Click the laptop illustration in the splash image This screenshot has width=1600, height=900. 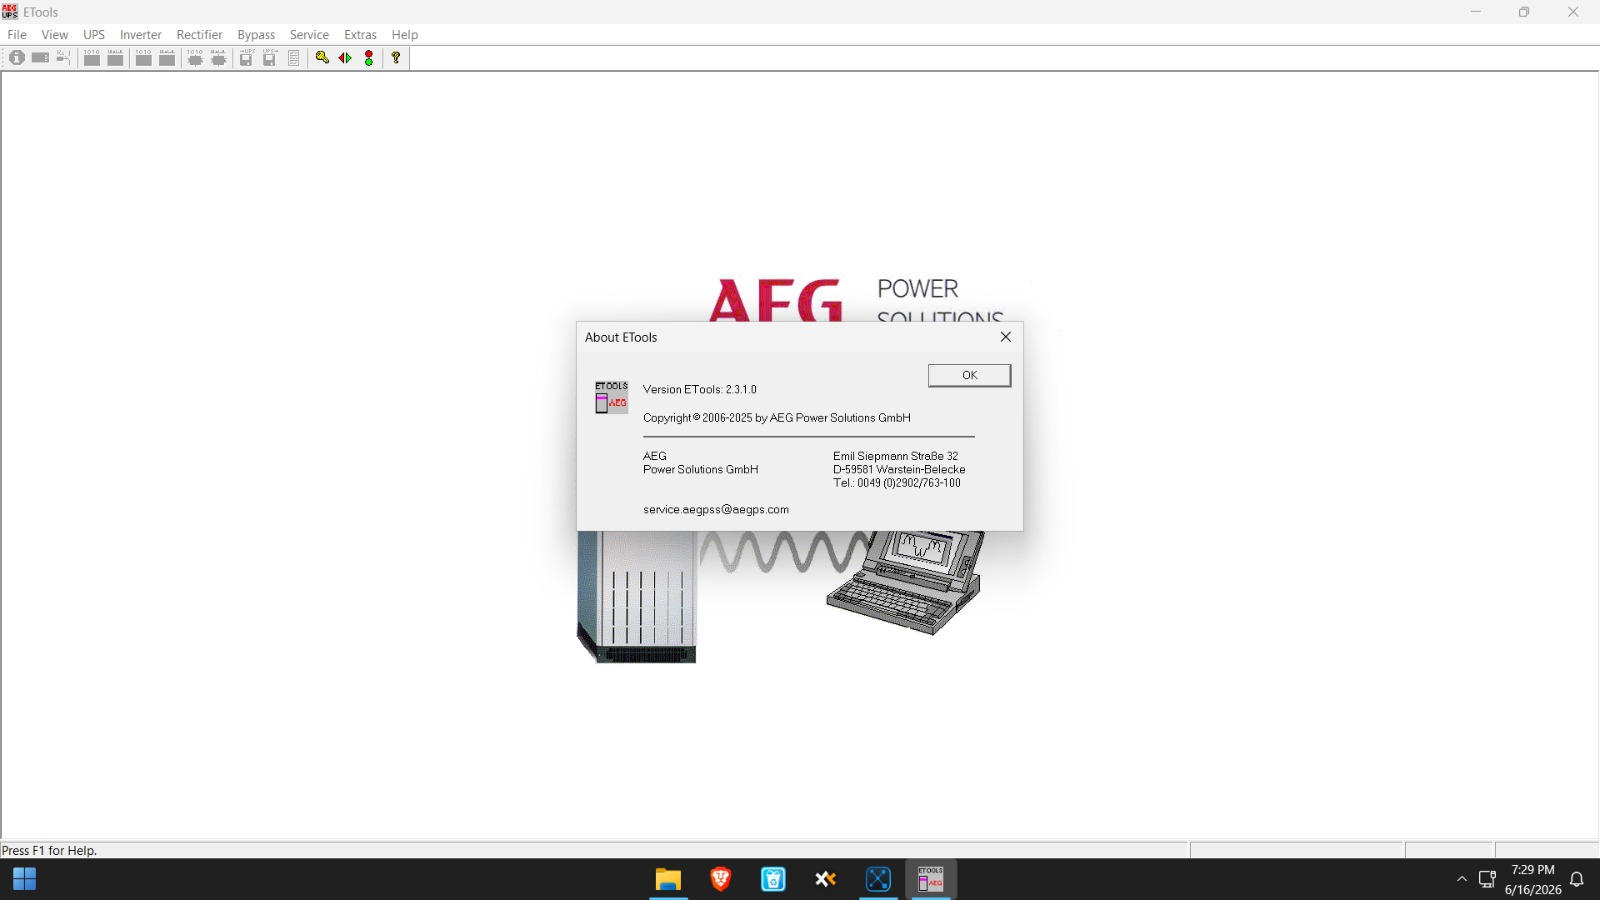click(905, 582)
